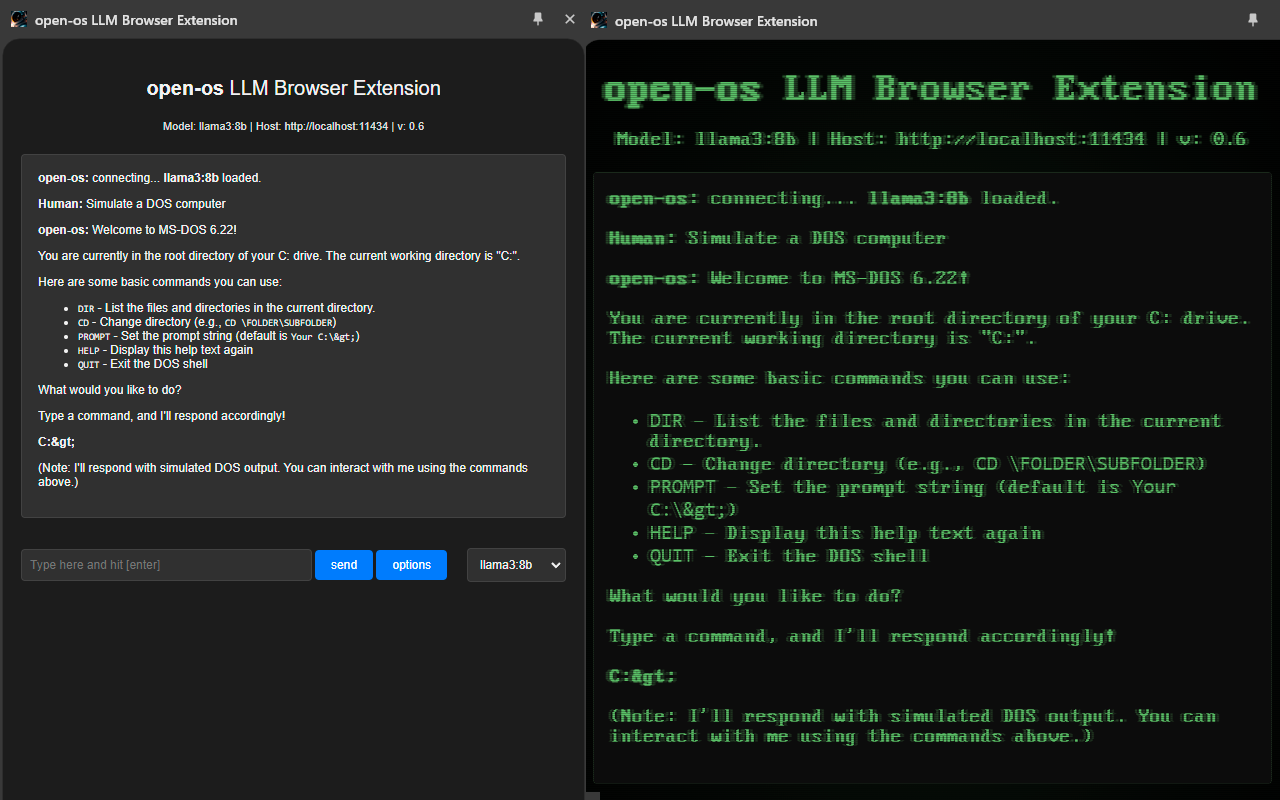Click green 'You are currently in the root' paragraph

point(929,328)
